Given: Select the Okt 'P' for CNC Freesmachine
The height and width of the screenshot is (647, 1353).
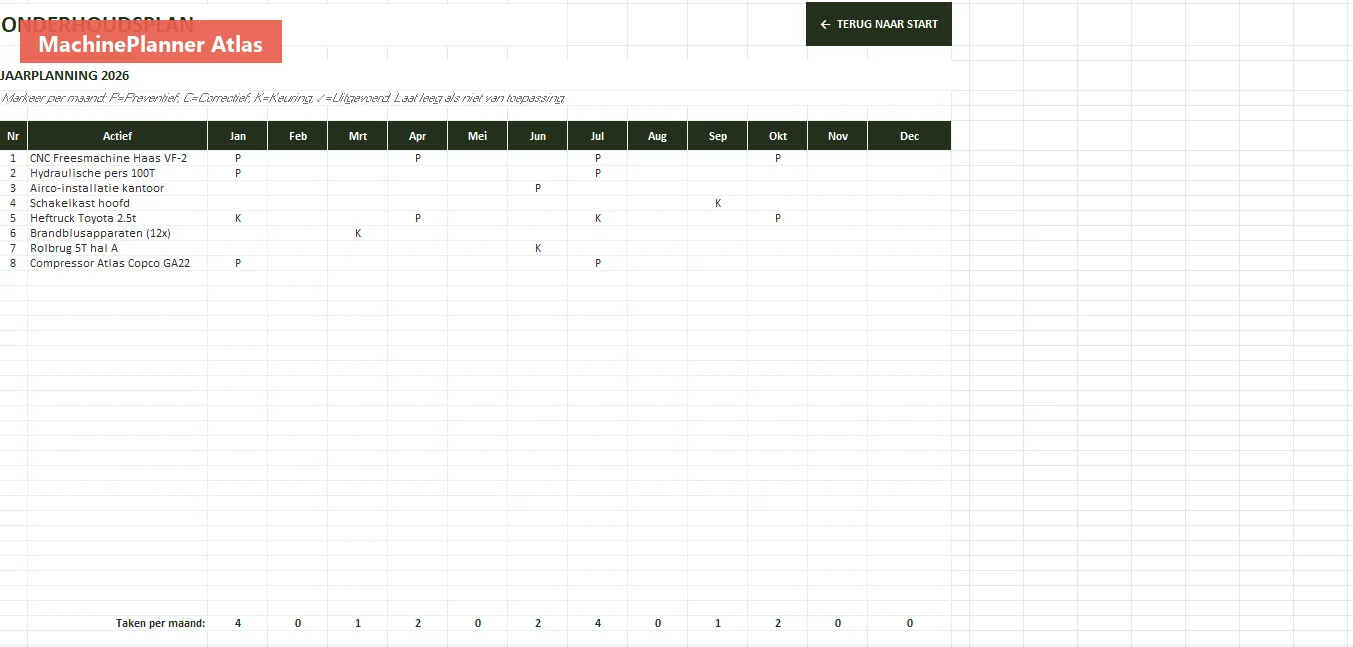Looking at the screenshot, I should point(777,158).
